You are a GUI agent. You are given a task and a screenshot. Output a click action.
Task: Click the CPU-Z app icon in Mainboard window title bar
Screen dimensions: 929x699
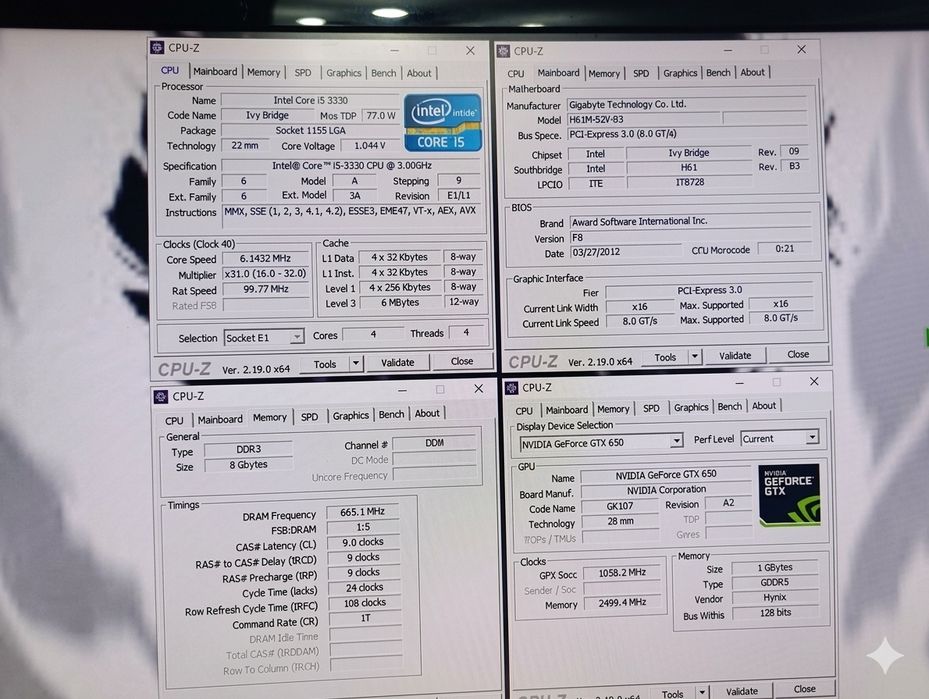click(x=503, y=51)
